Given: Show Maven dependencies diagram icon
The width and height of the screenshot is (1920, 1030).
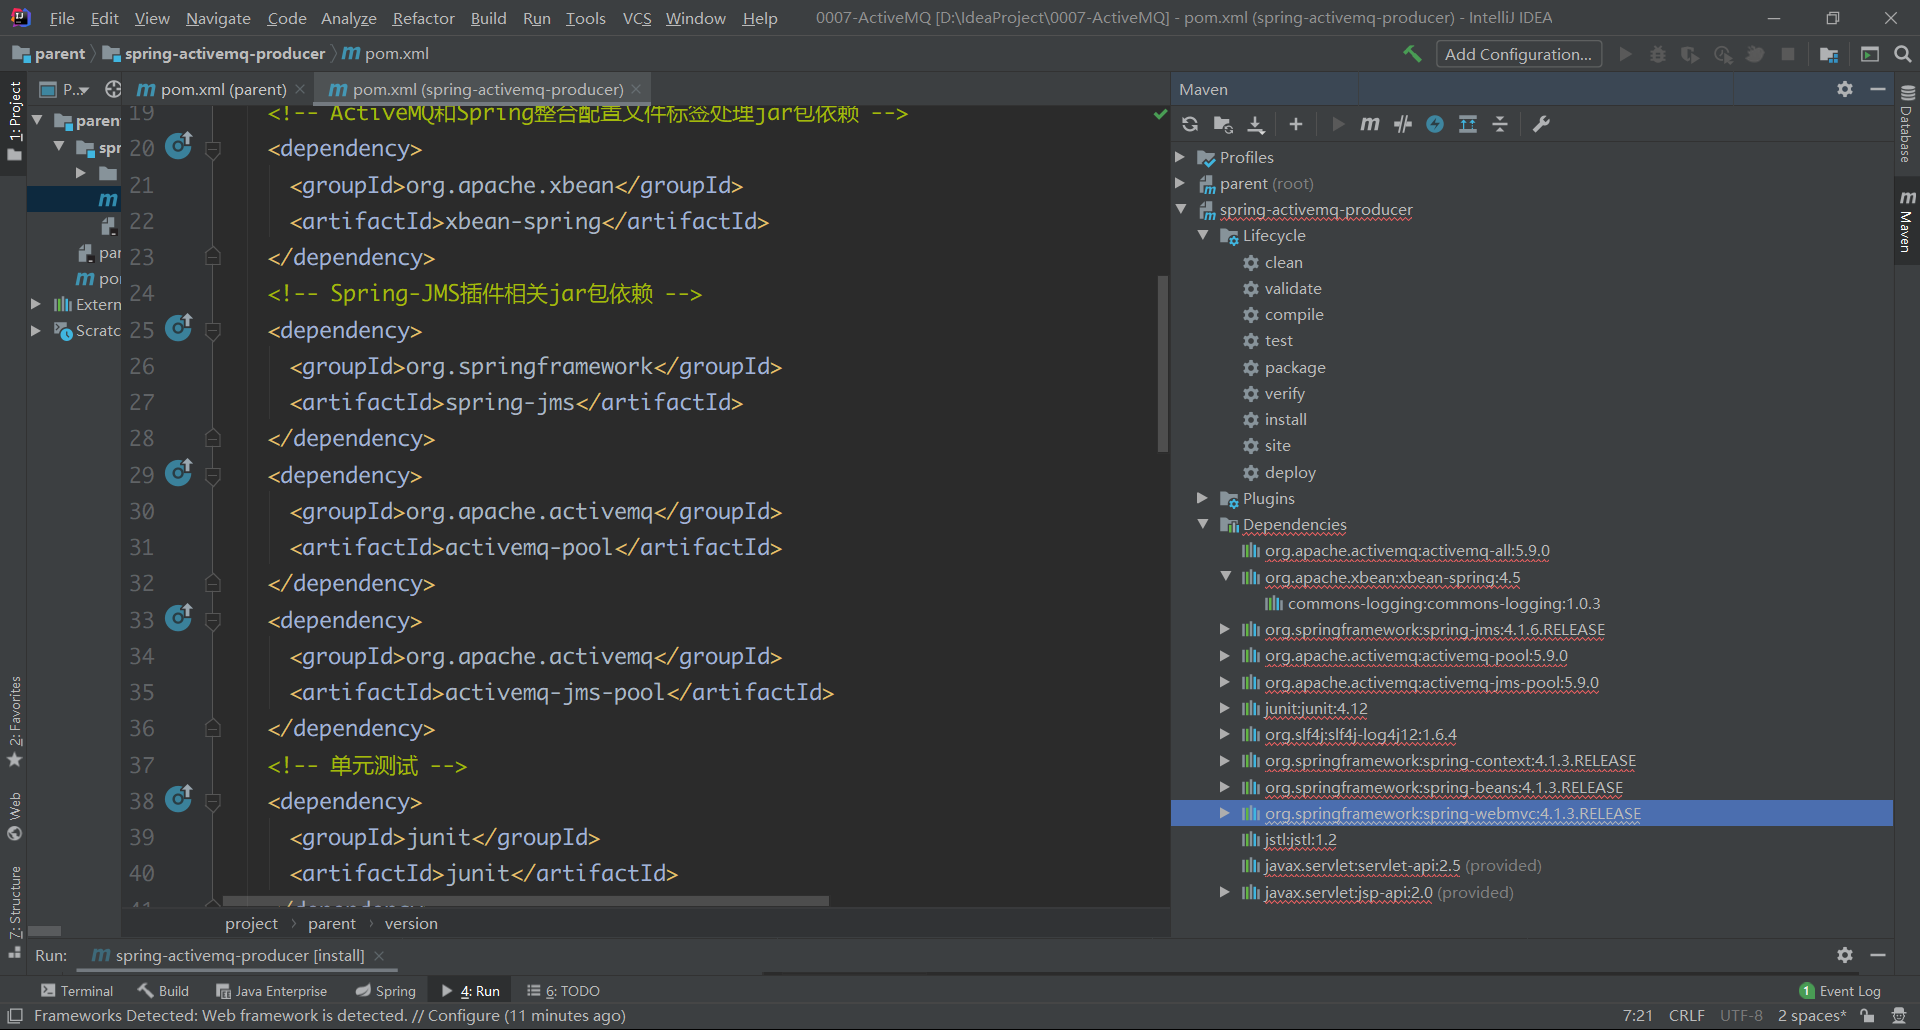Looking at the screenshot, I should coord(1468,124).
